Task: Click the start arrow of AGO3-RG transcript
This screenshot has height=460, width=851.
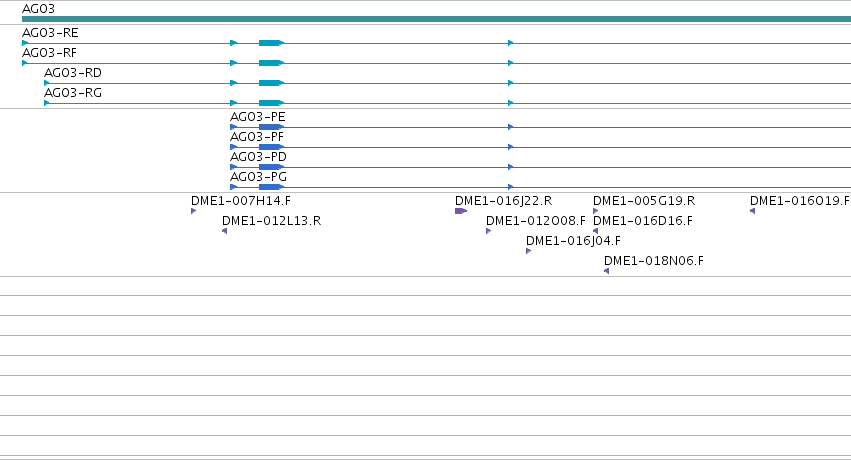Action: 47,103
